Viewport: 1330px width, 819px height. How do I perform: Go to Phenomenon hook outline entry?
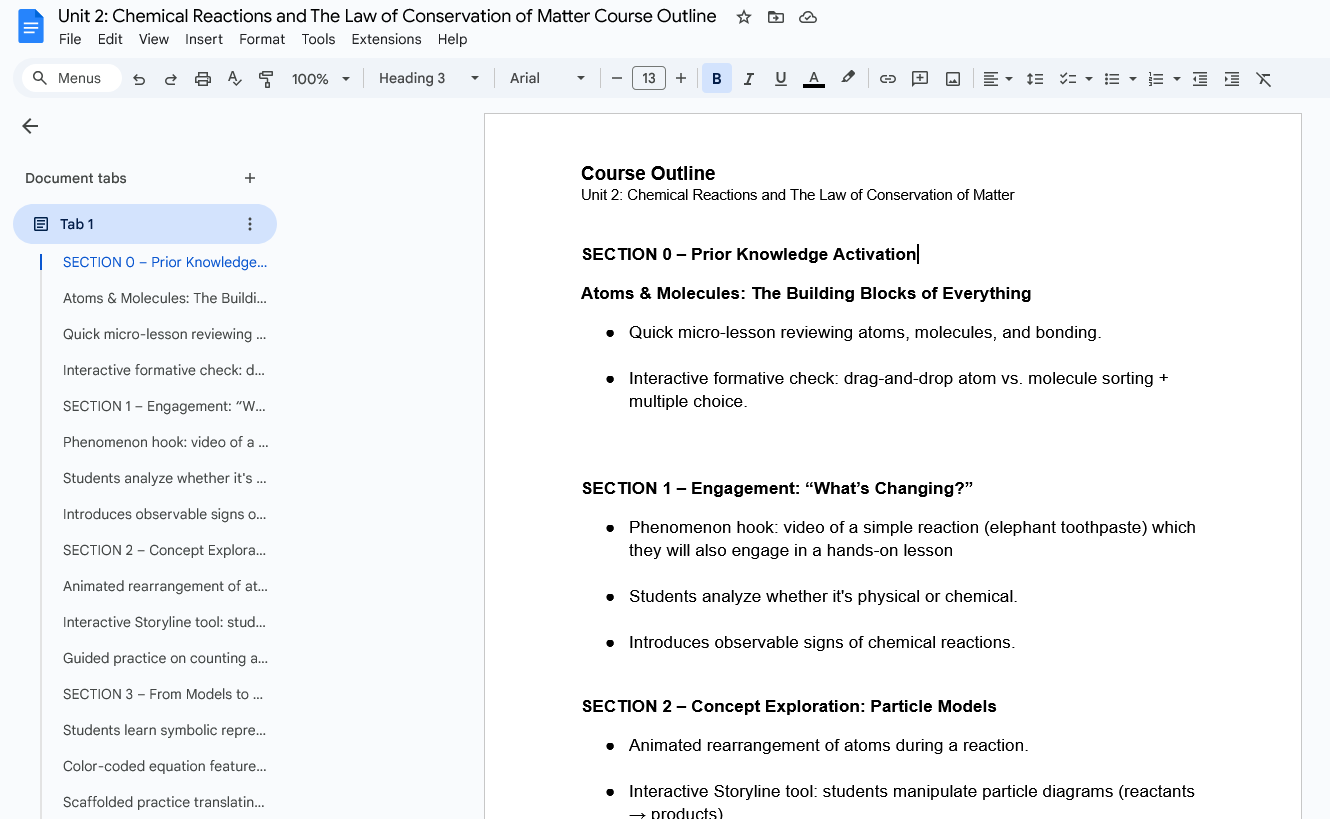tap(165, 442)
